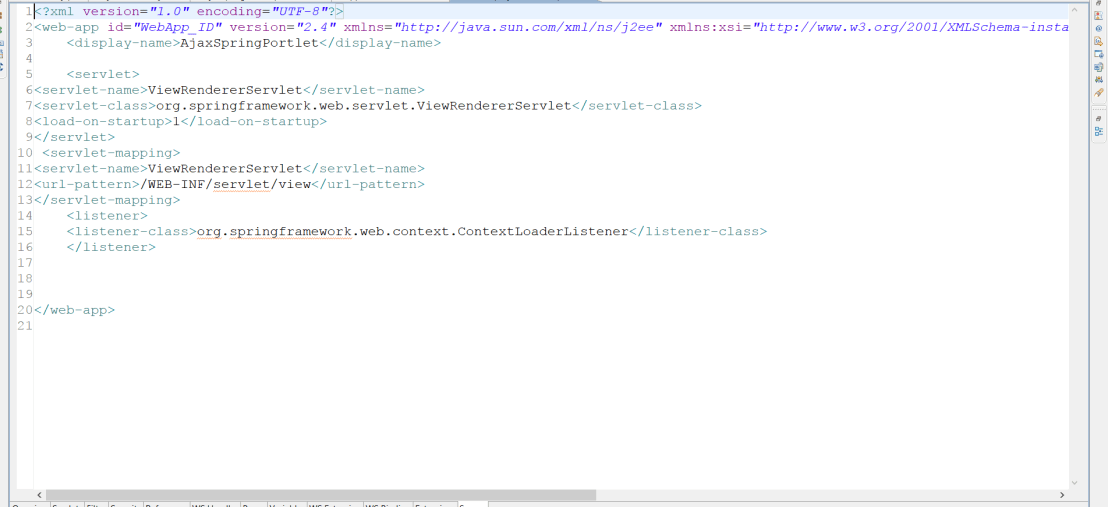Restore the lower minimized view stack
1108x507 pixels.
(1099, 118)
